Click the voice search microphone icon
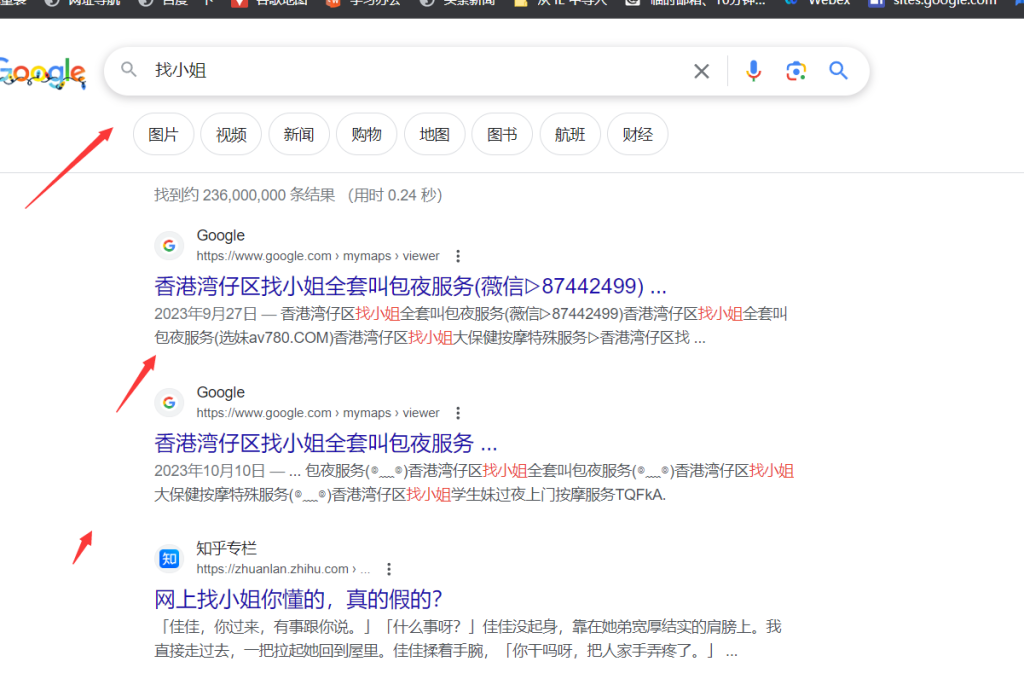The width and height of the screenshot is (1024, 679). [753, 71]
